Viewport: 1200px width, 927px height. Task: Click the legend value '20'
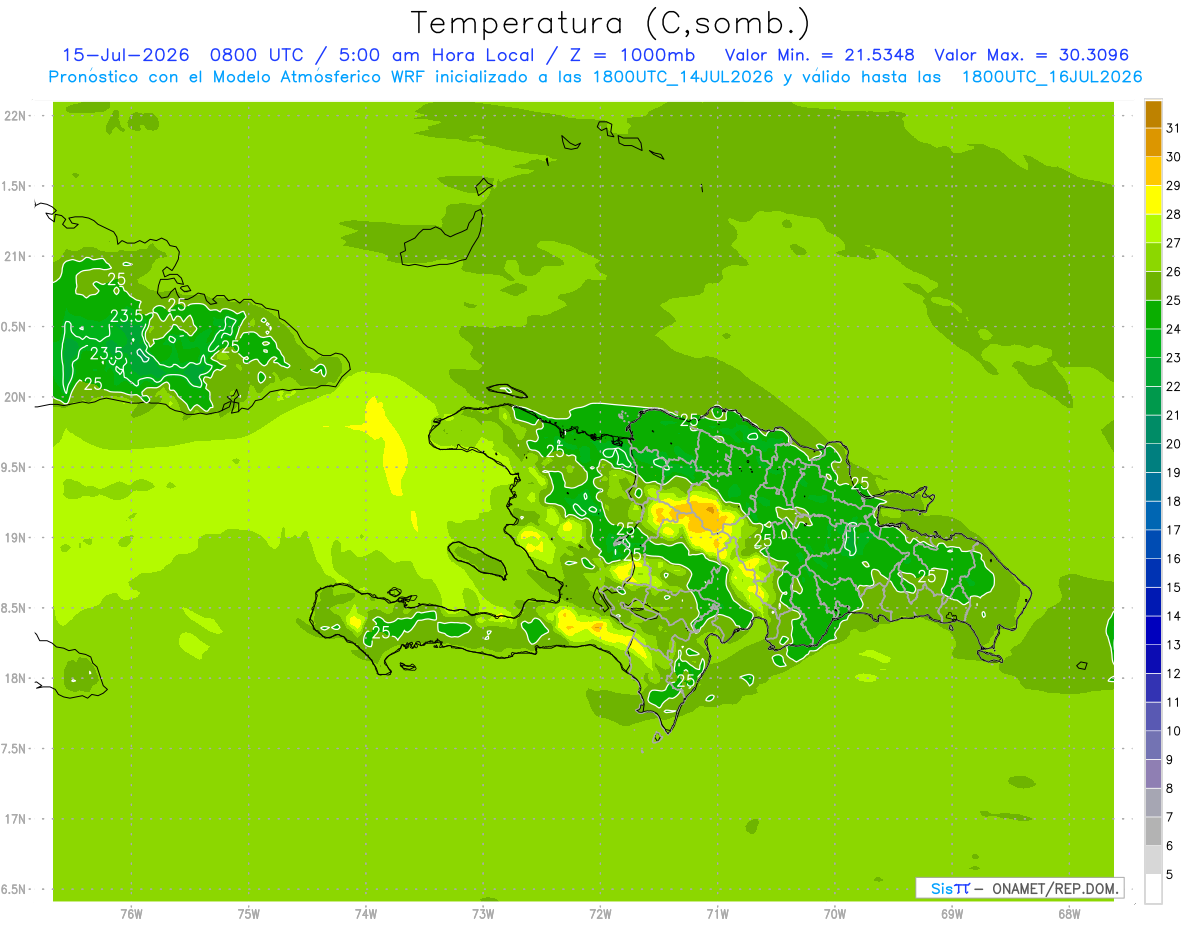(x=1174, y=443)
